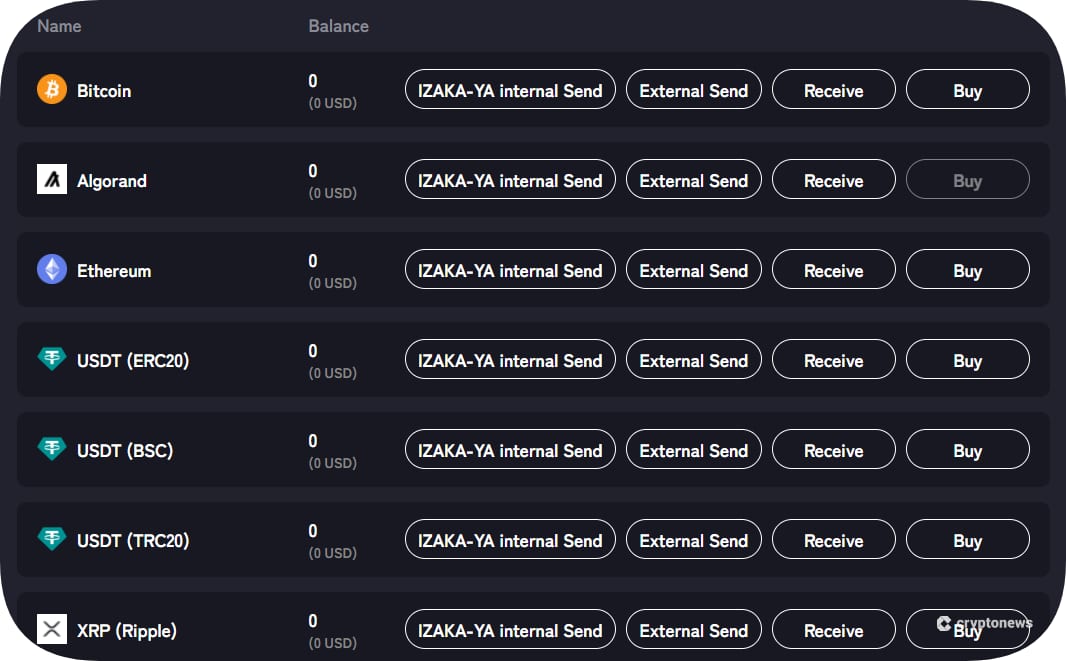1066x661 pixels.
Task: Click the USDT (TRC20) balance value 0
Action: point(313,530)
